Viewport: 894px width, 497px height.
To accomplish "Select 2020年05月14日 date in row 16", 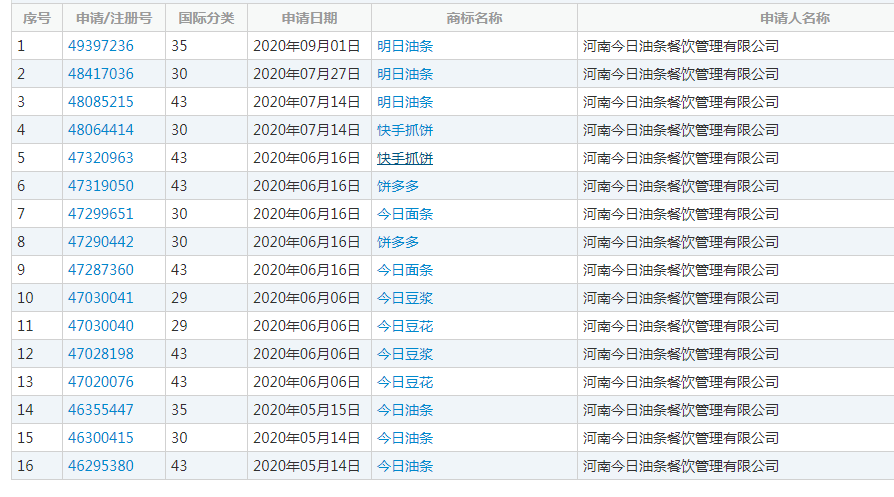I will [307, 466].
